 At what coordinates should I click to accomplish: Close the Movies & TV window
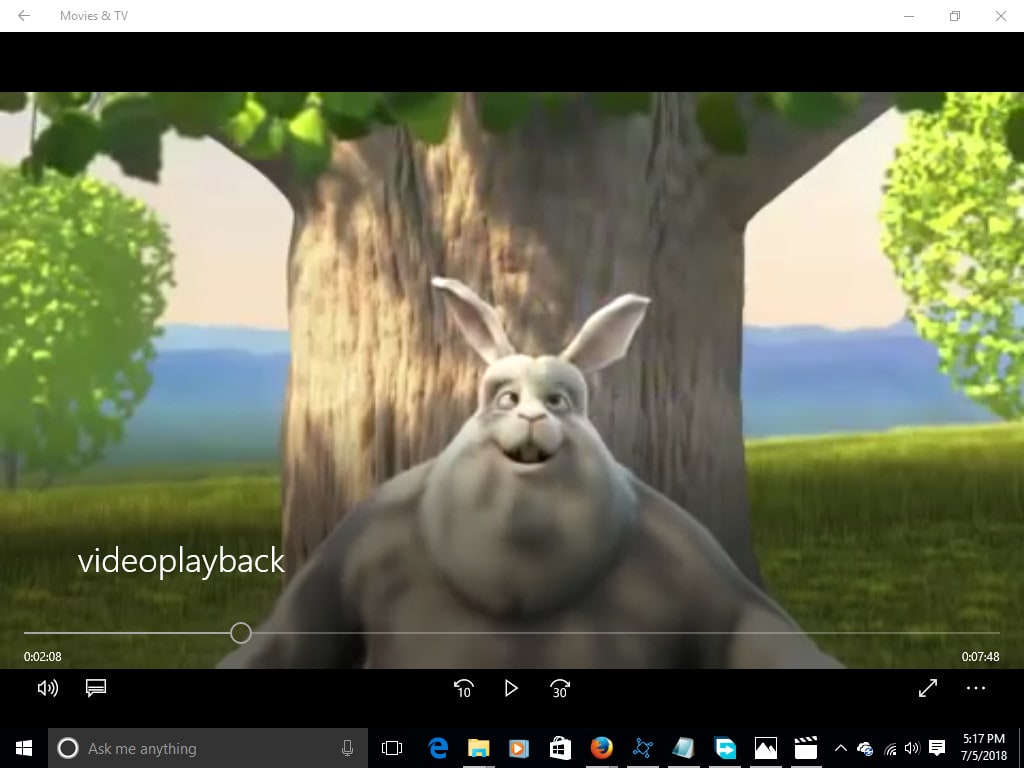1000,16
